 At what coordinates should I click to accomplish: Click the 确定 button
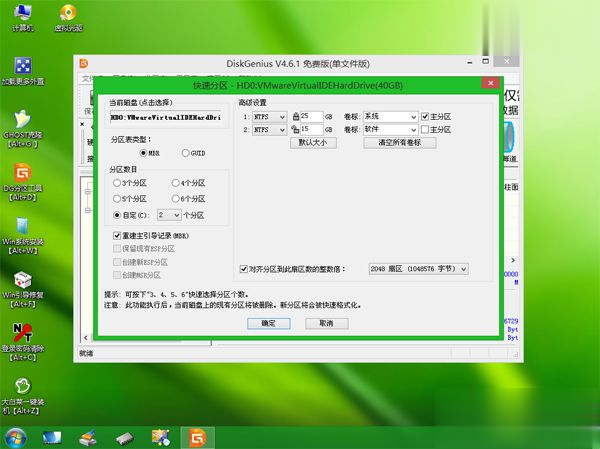(268, 323)
